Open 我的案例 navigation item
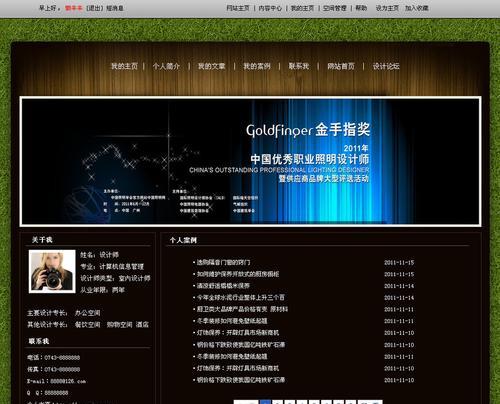 tap(257, 66)
